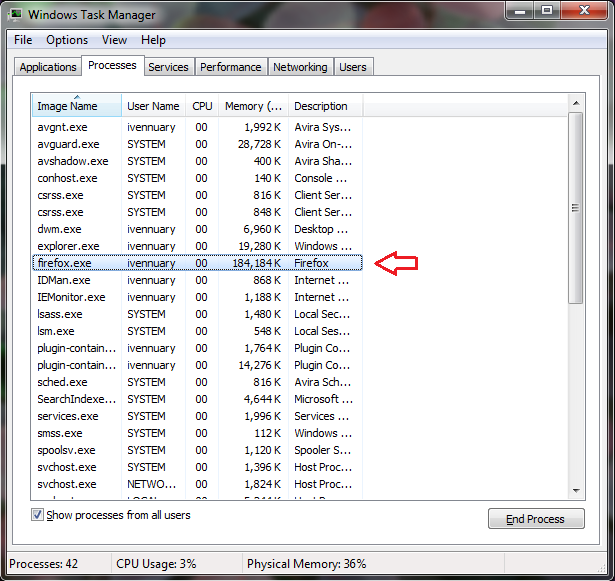
Task: Select the IDMan.exe process
Action: coord(197,280)
